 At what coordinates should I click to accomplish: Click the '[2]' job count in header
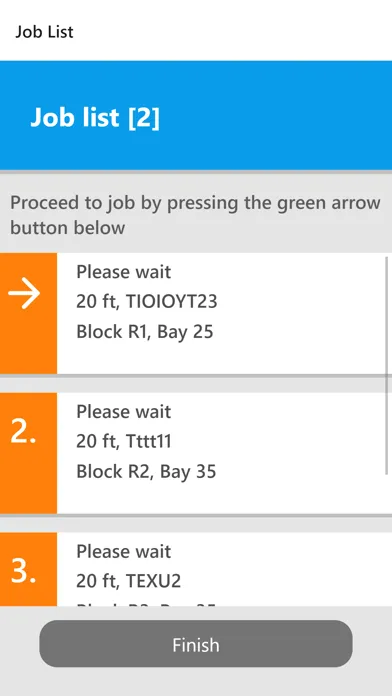point(143,117)
